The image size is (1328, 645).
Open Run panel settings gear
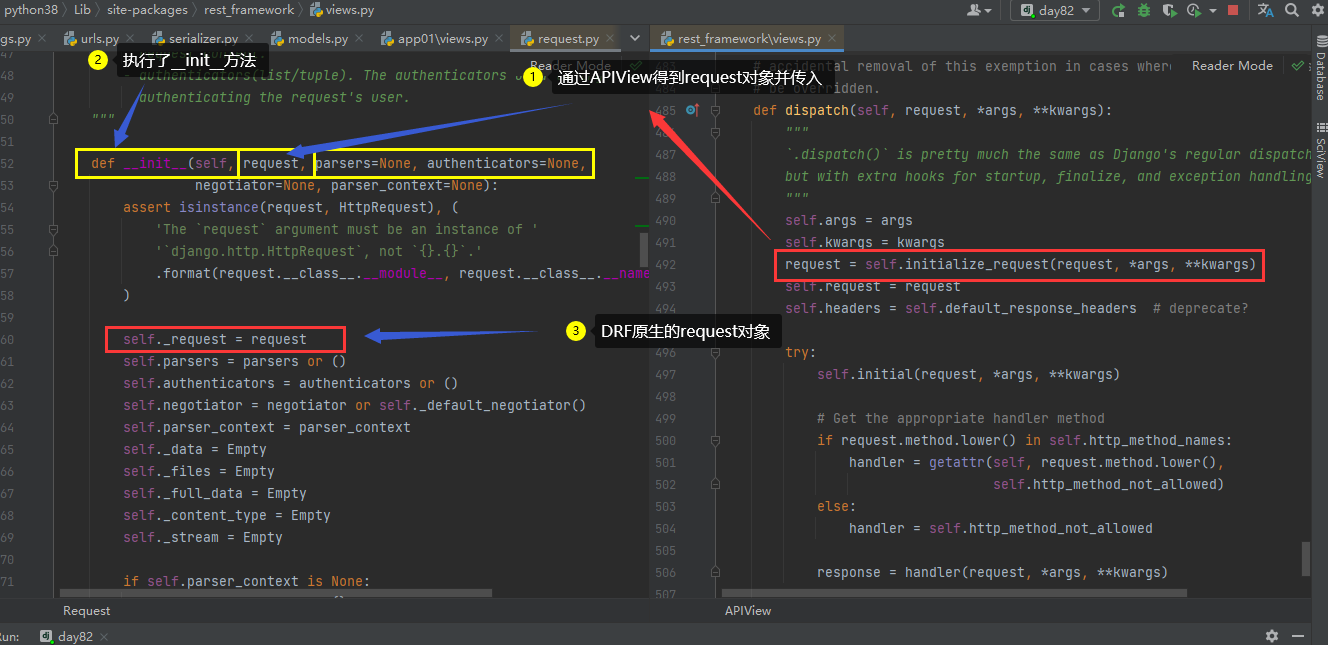pos(1272,636)
